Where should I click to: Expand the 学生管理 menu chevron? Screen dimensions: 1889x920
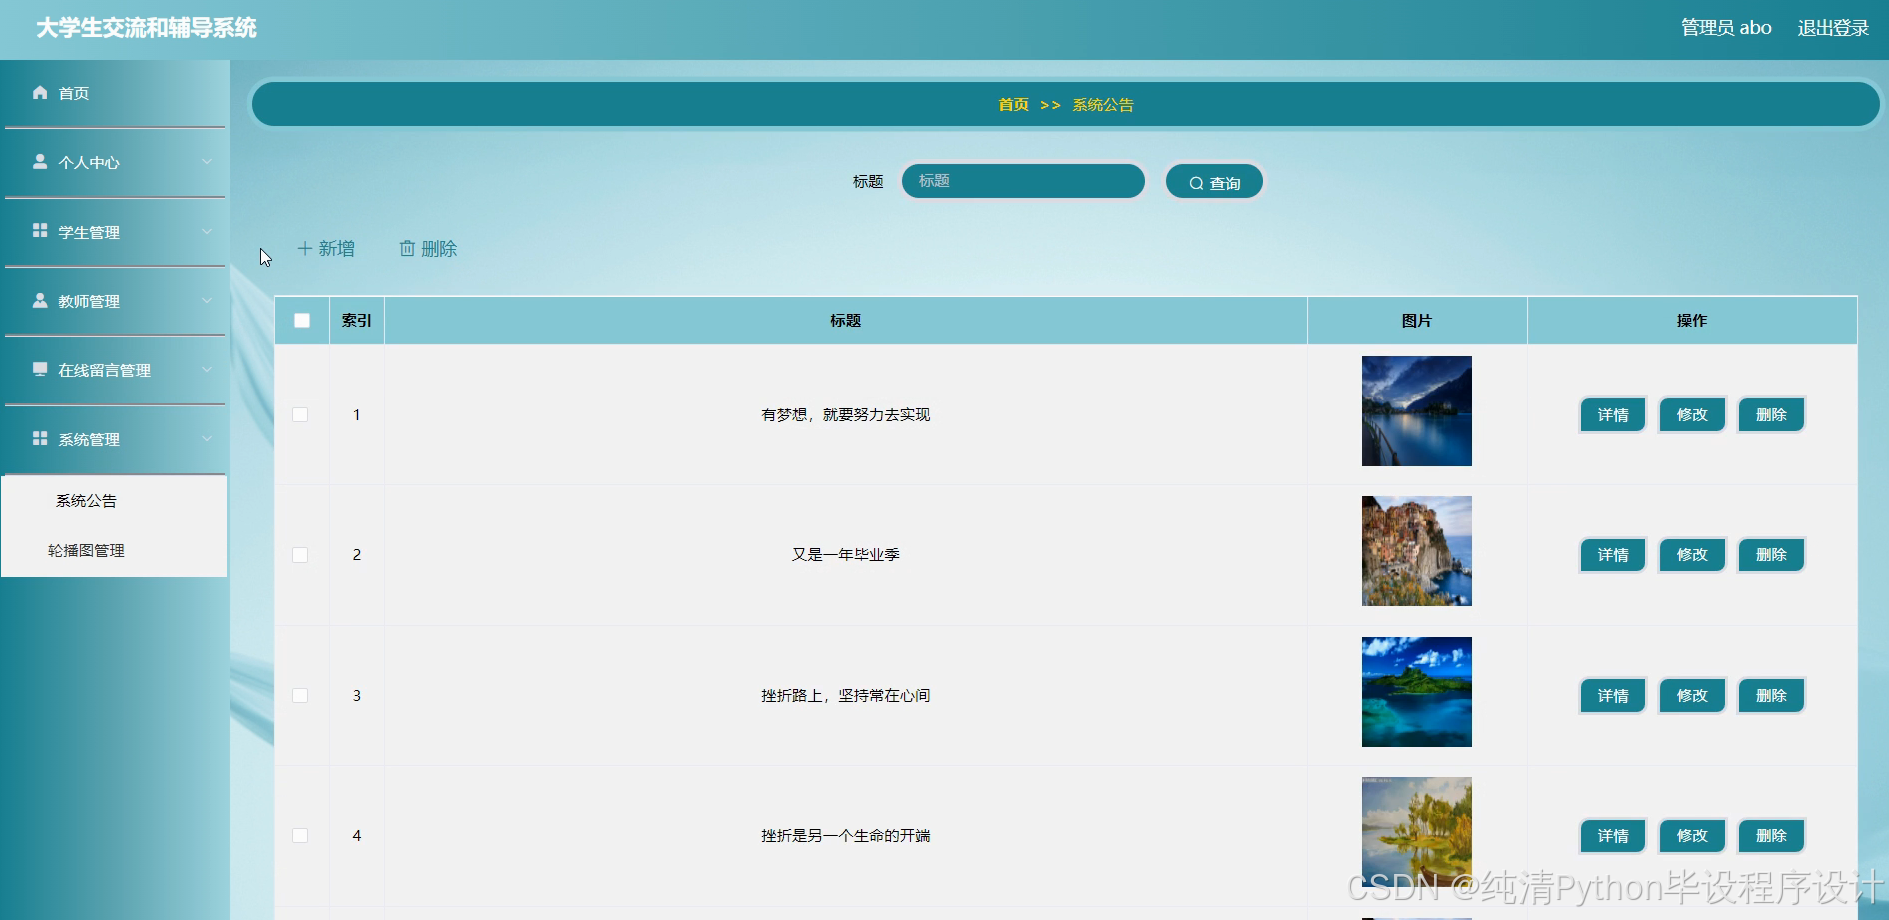pyautogui.click(x=207, y=231)
